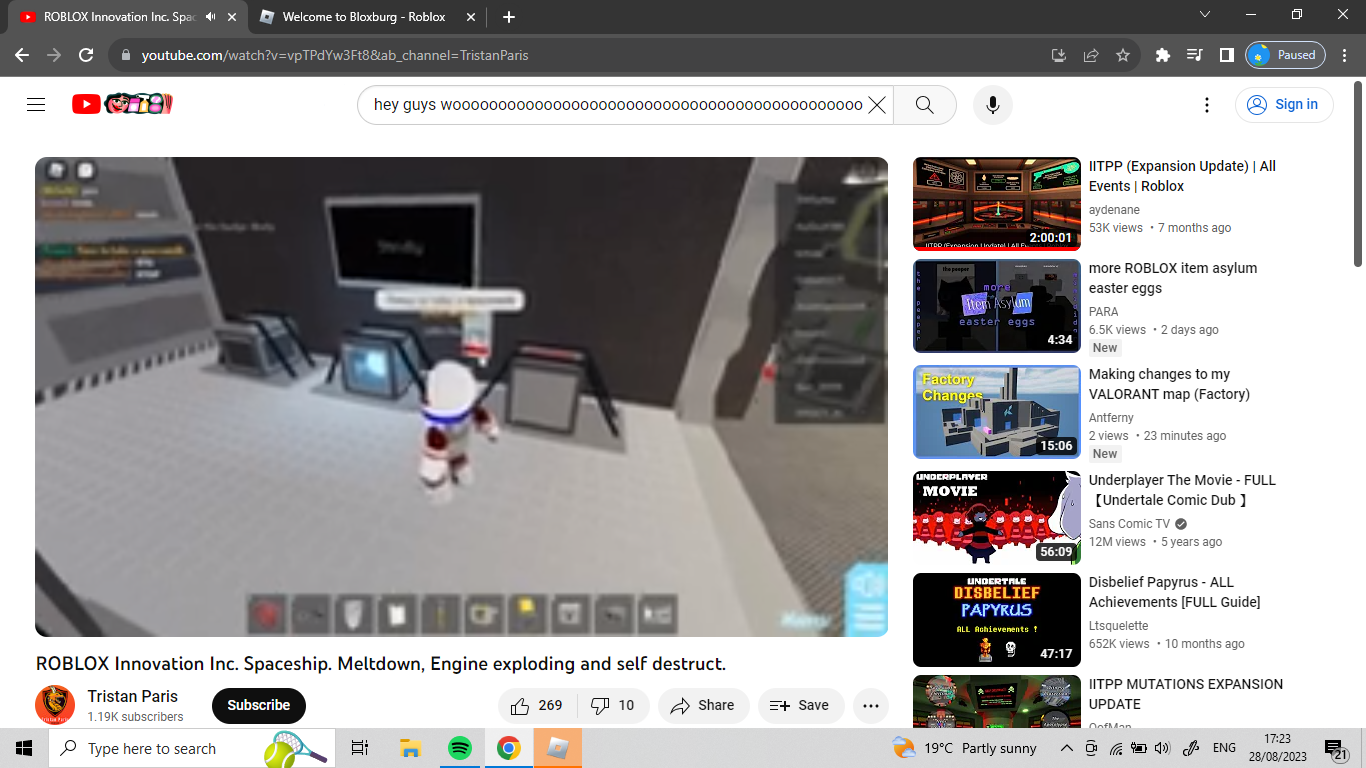The width and height of the screenshot is (1366, 768).
Task: Click Sans Comic TV channel name
Action: pyautogui.click(x=1129, y=524)
